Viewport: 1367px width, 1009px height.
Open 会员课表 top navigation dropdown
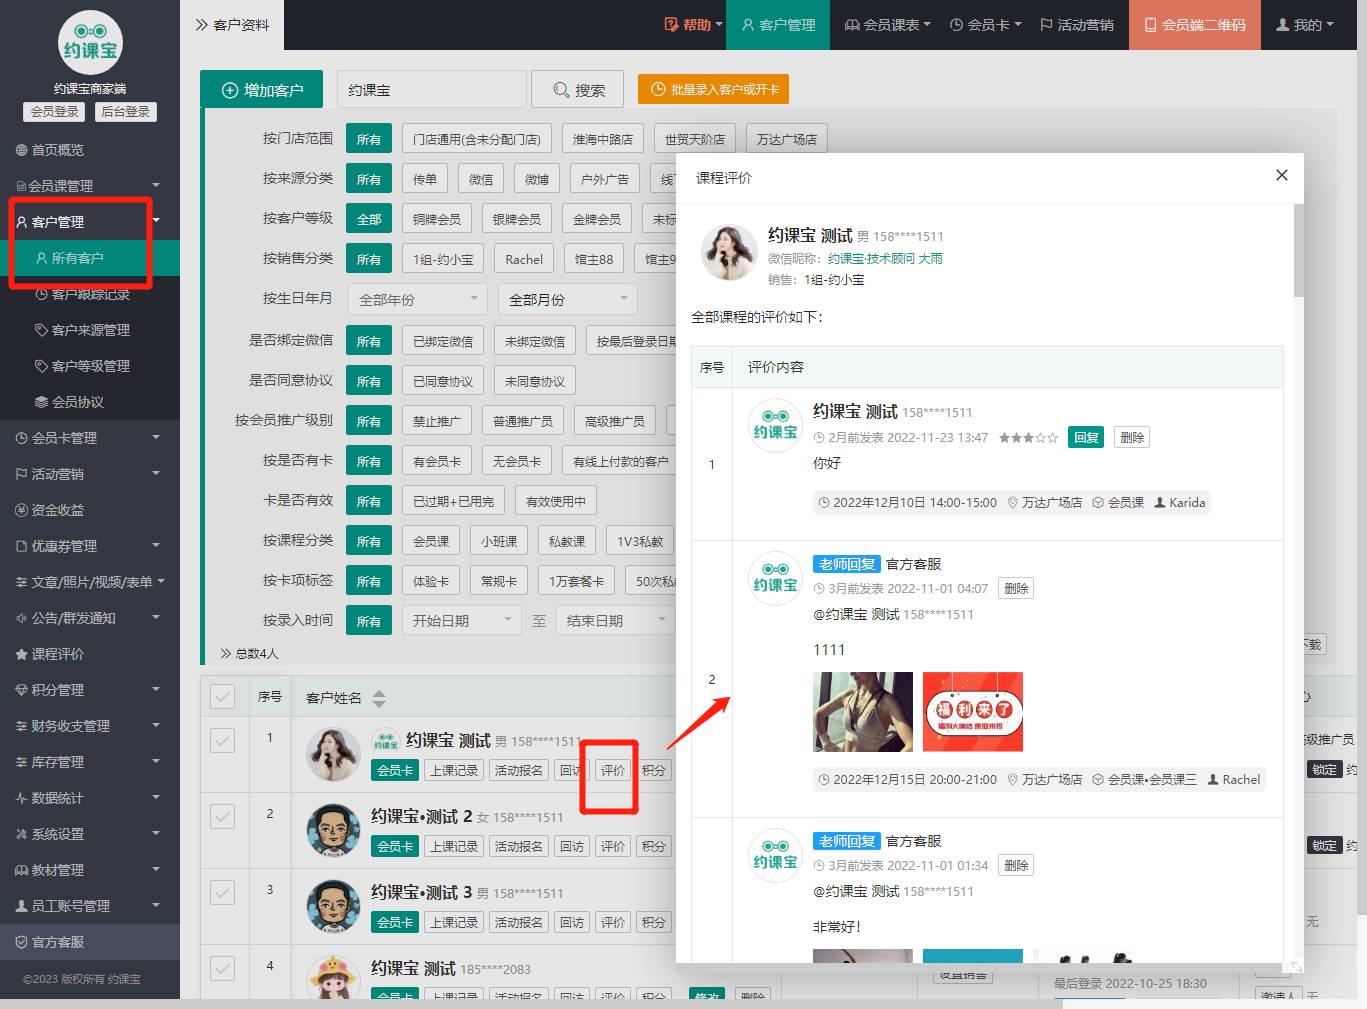coord(888,25)
